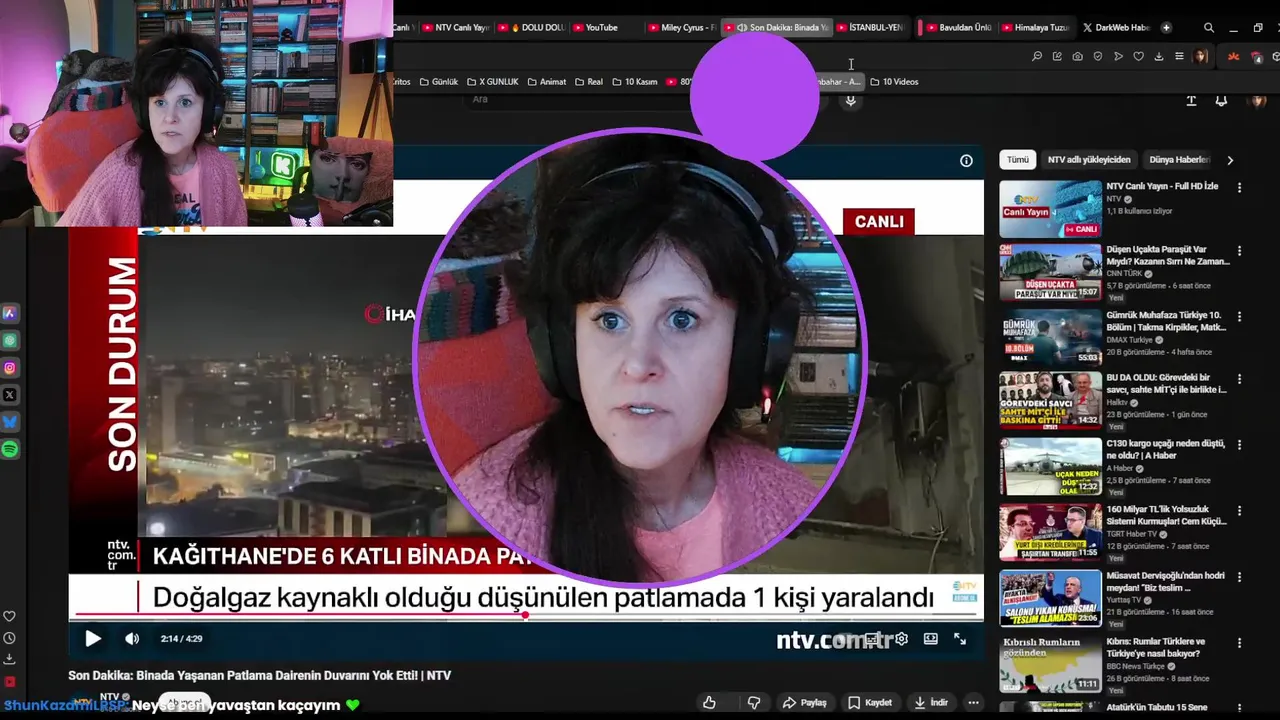Open Gümrük Muhafaza Türkiye video title
The image size is (1280, 720).
pyautogui.click(x=1166, y=321)
